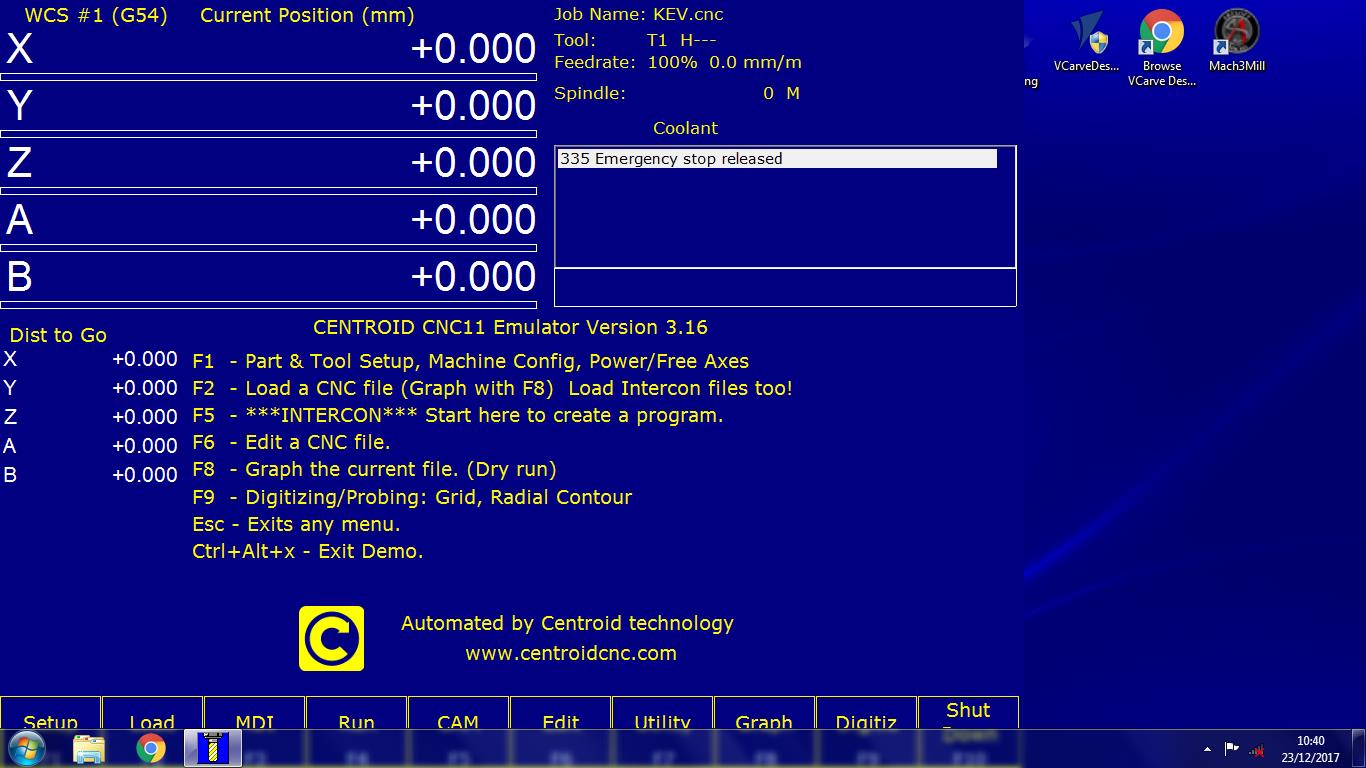This screenshot has height=768, width=1366.
Task: Click the yellow Centroid logo
Action: 331,638
